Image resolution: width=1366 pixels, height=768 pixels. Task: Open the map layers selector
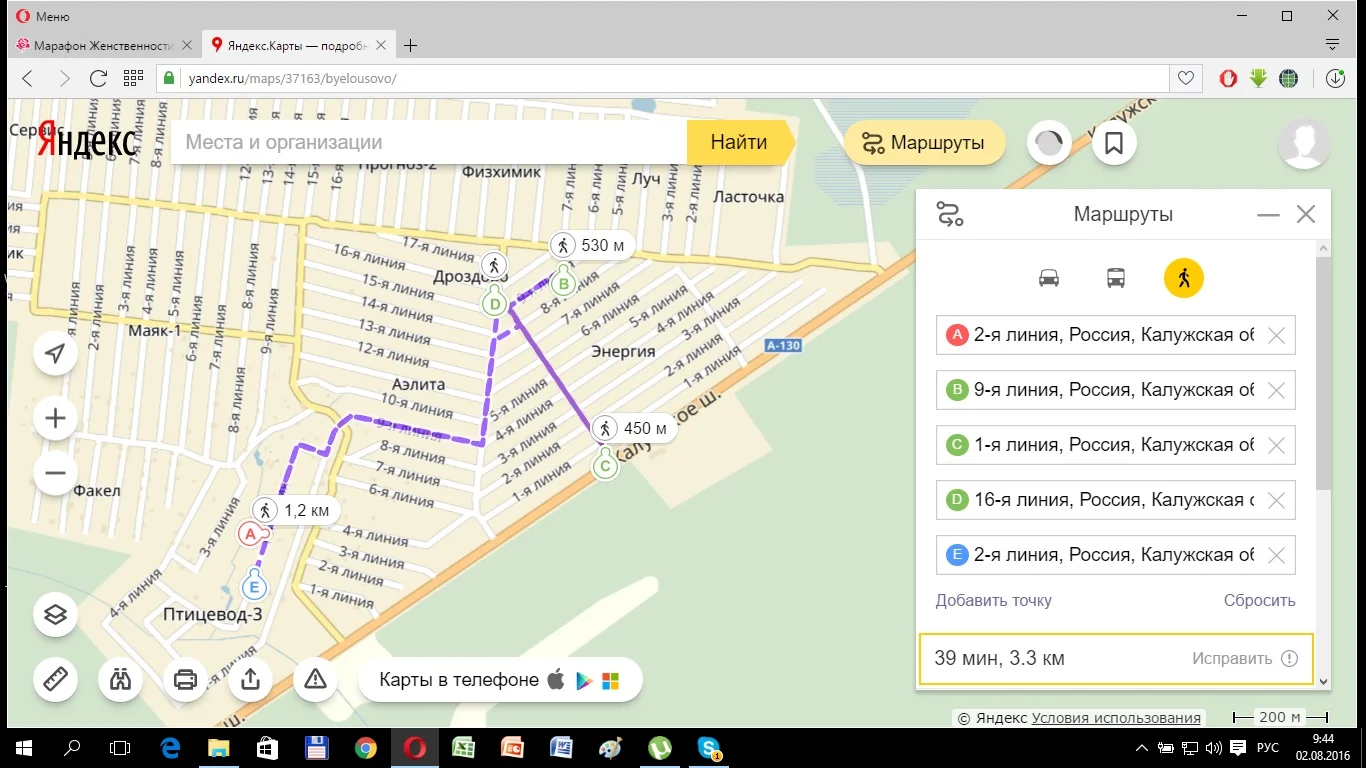click(56, 615)
